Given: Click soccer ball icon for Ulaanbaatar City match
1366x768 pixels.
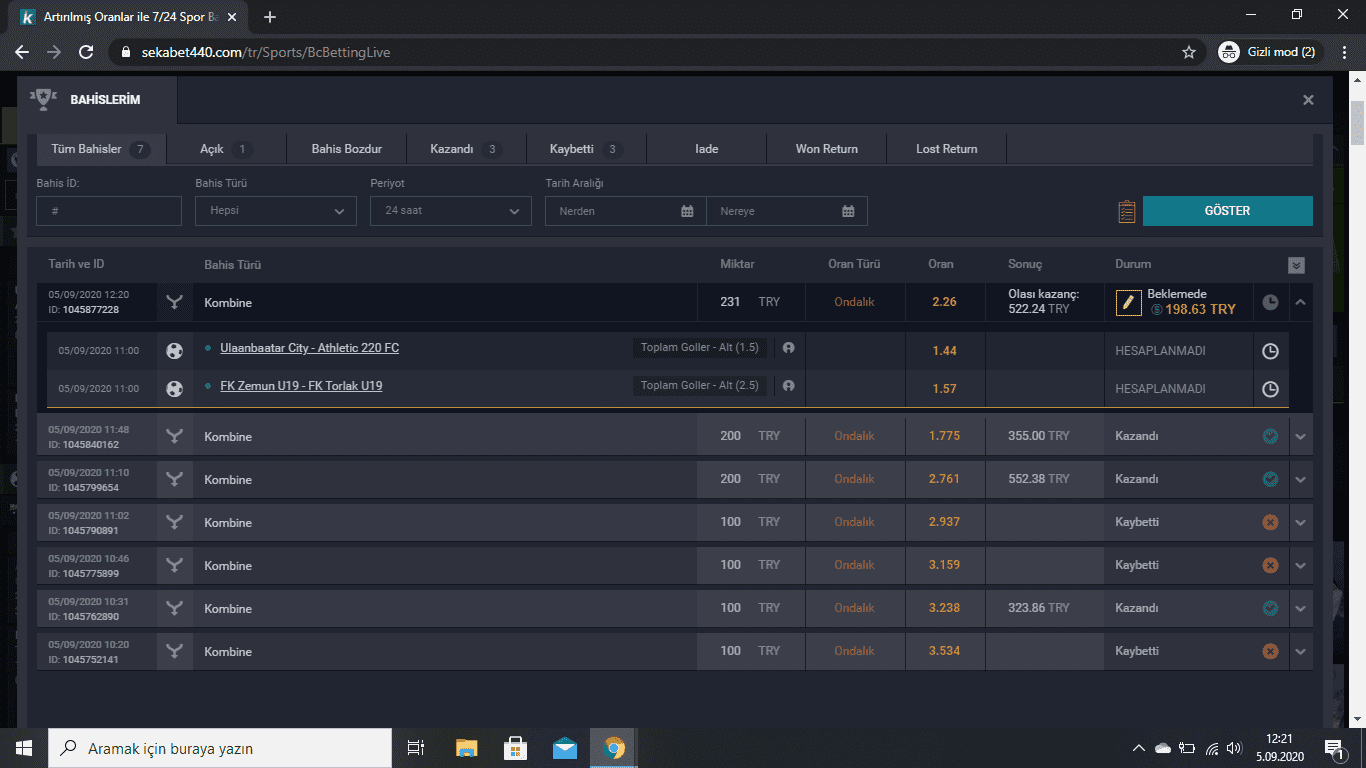Looking at the screenshot, I should coord(175,351).
